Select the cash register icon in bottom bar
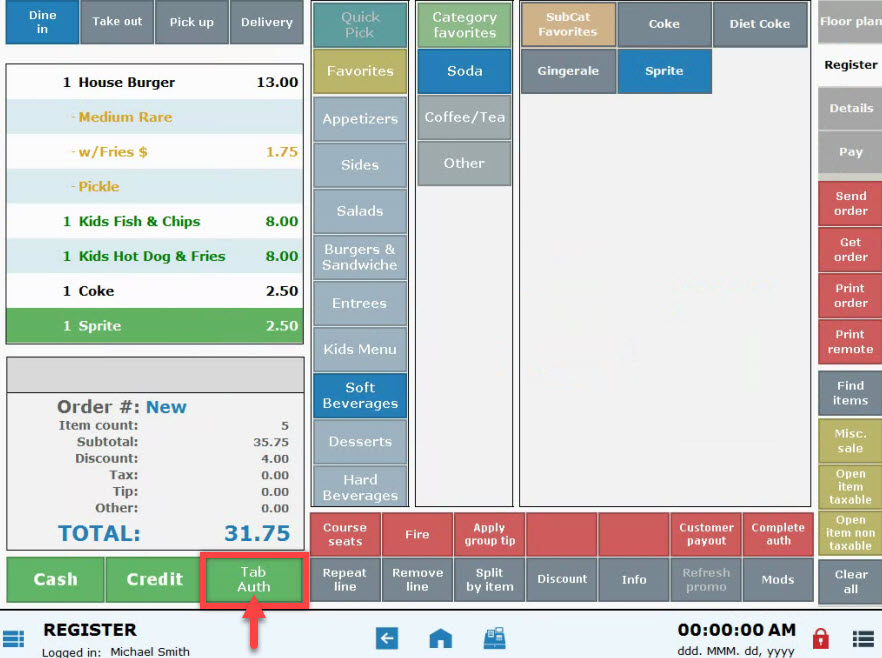 [x=494, y=637]
